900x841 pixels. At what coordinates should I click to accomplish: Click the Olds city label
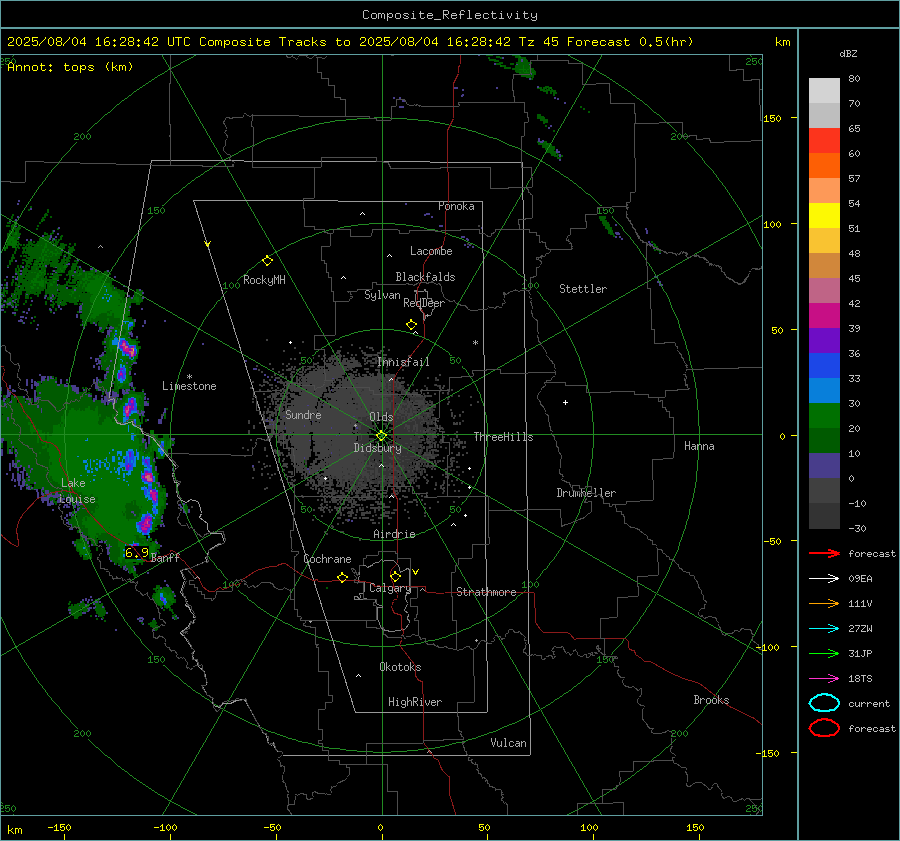coord(381,417)
